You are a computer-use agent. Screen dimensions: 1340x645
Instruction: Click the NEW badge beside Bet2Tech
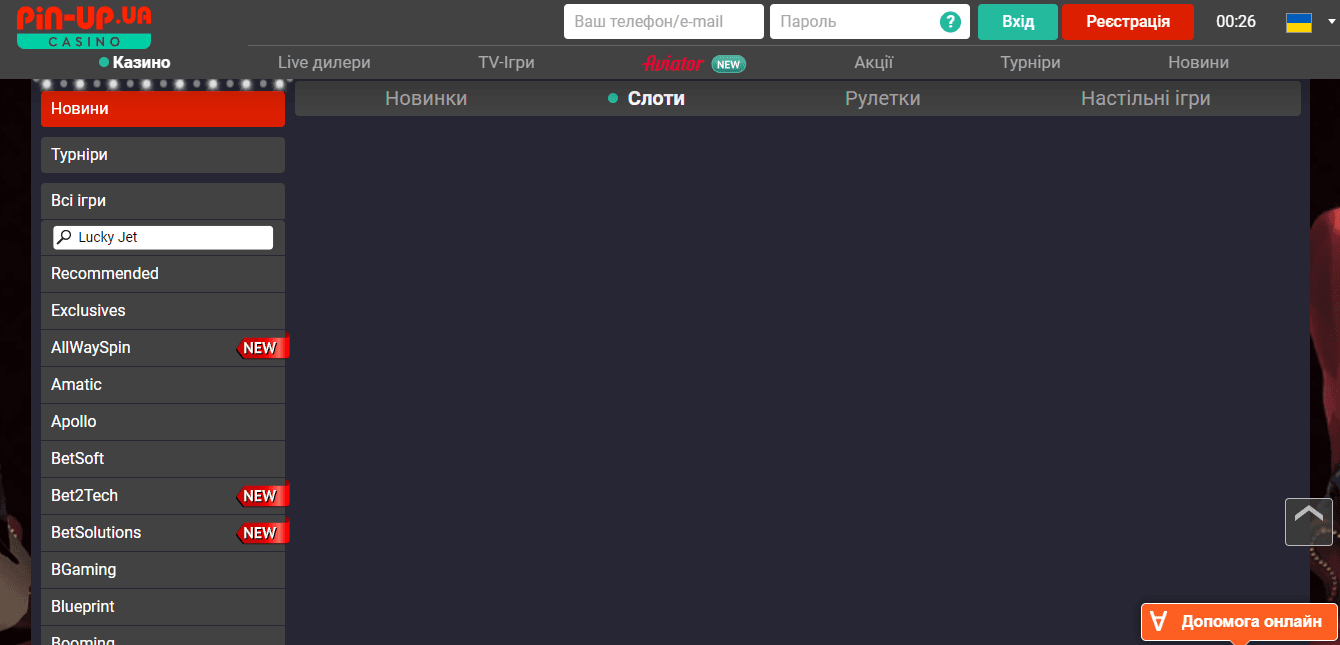[x=261, y=496]
